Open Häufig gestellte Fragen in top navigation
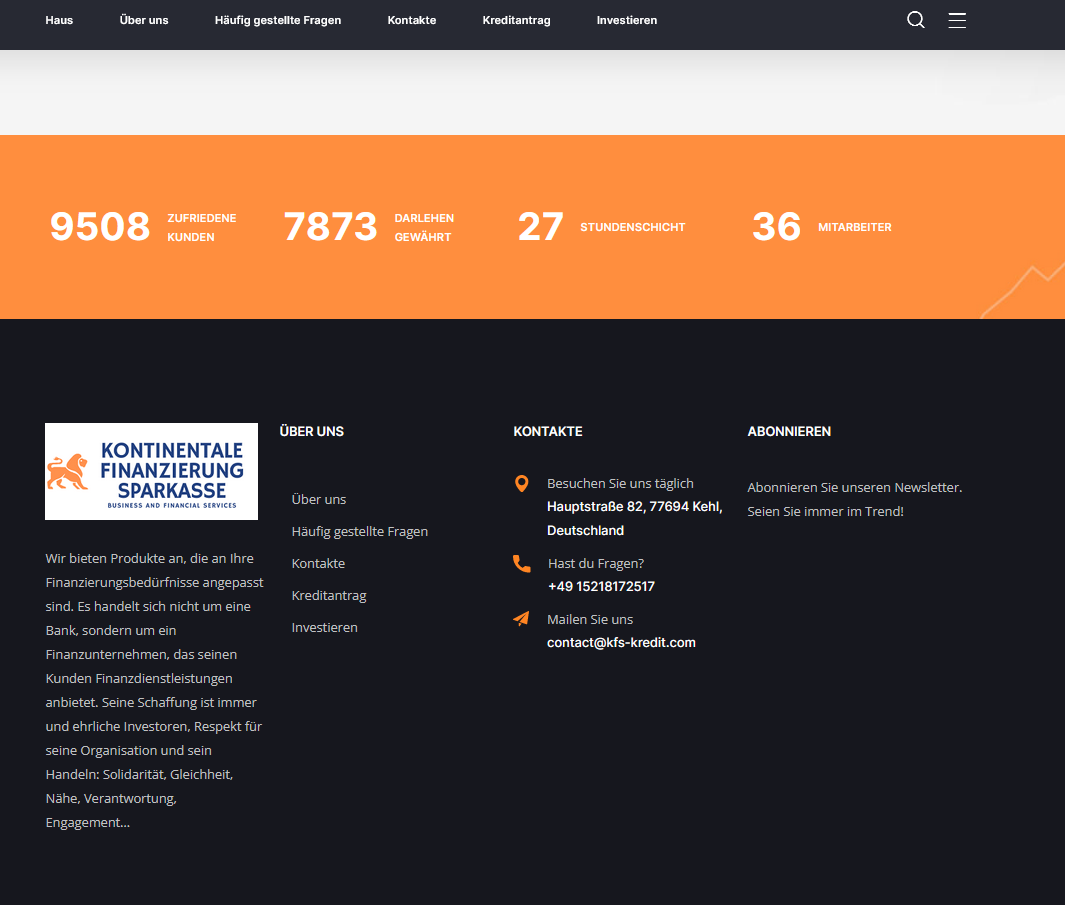 click(x=278, y=20)
